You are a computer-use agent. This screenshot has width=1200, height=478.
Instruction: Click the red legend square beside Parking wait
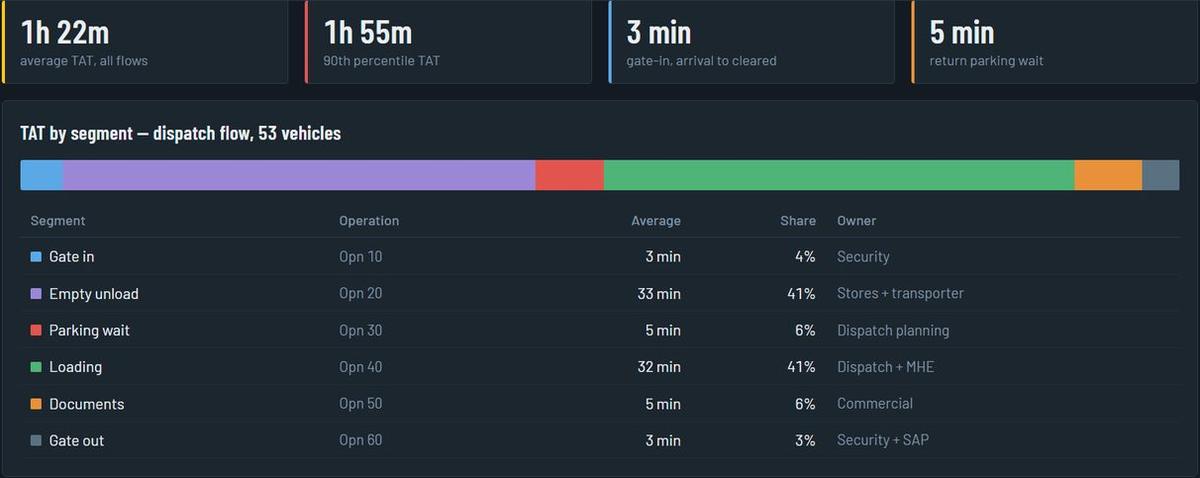(x=36, y=331)
